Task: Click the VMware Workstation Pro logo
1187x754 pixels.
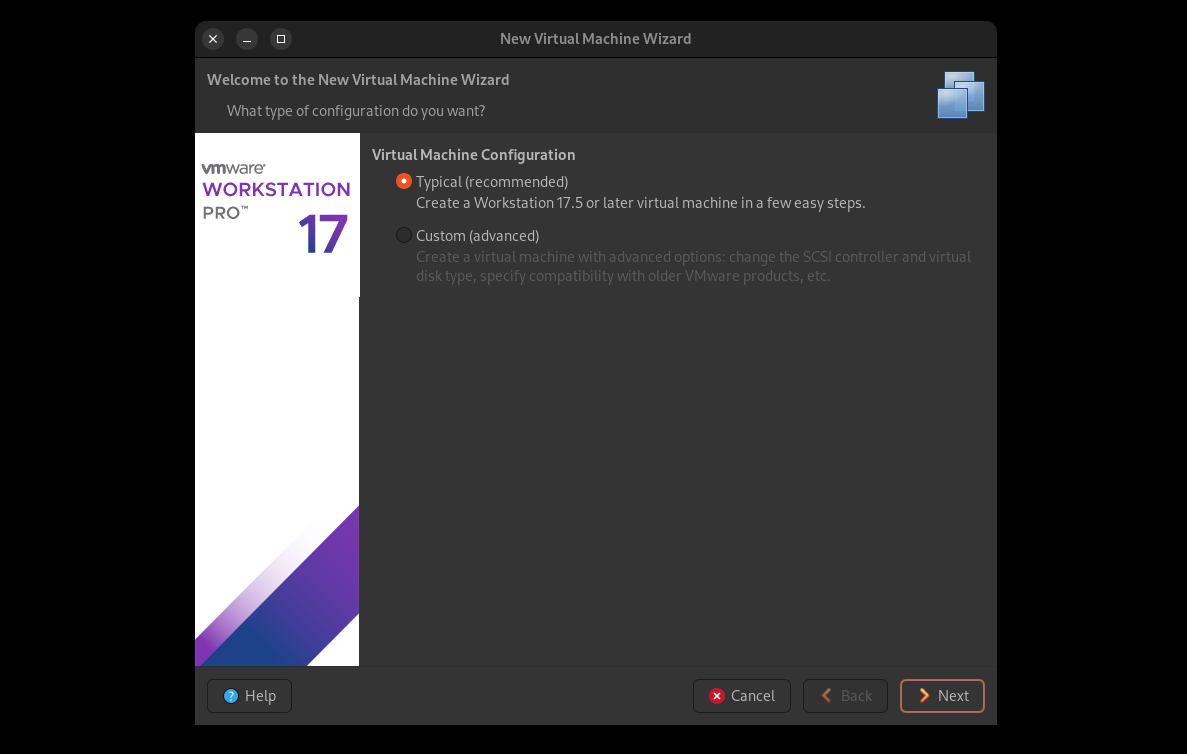Action: point(275,190)
